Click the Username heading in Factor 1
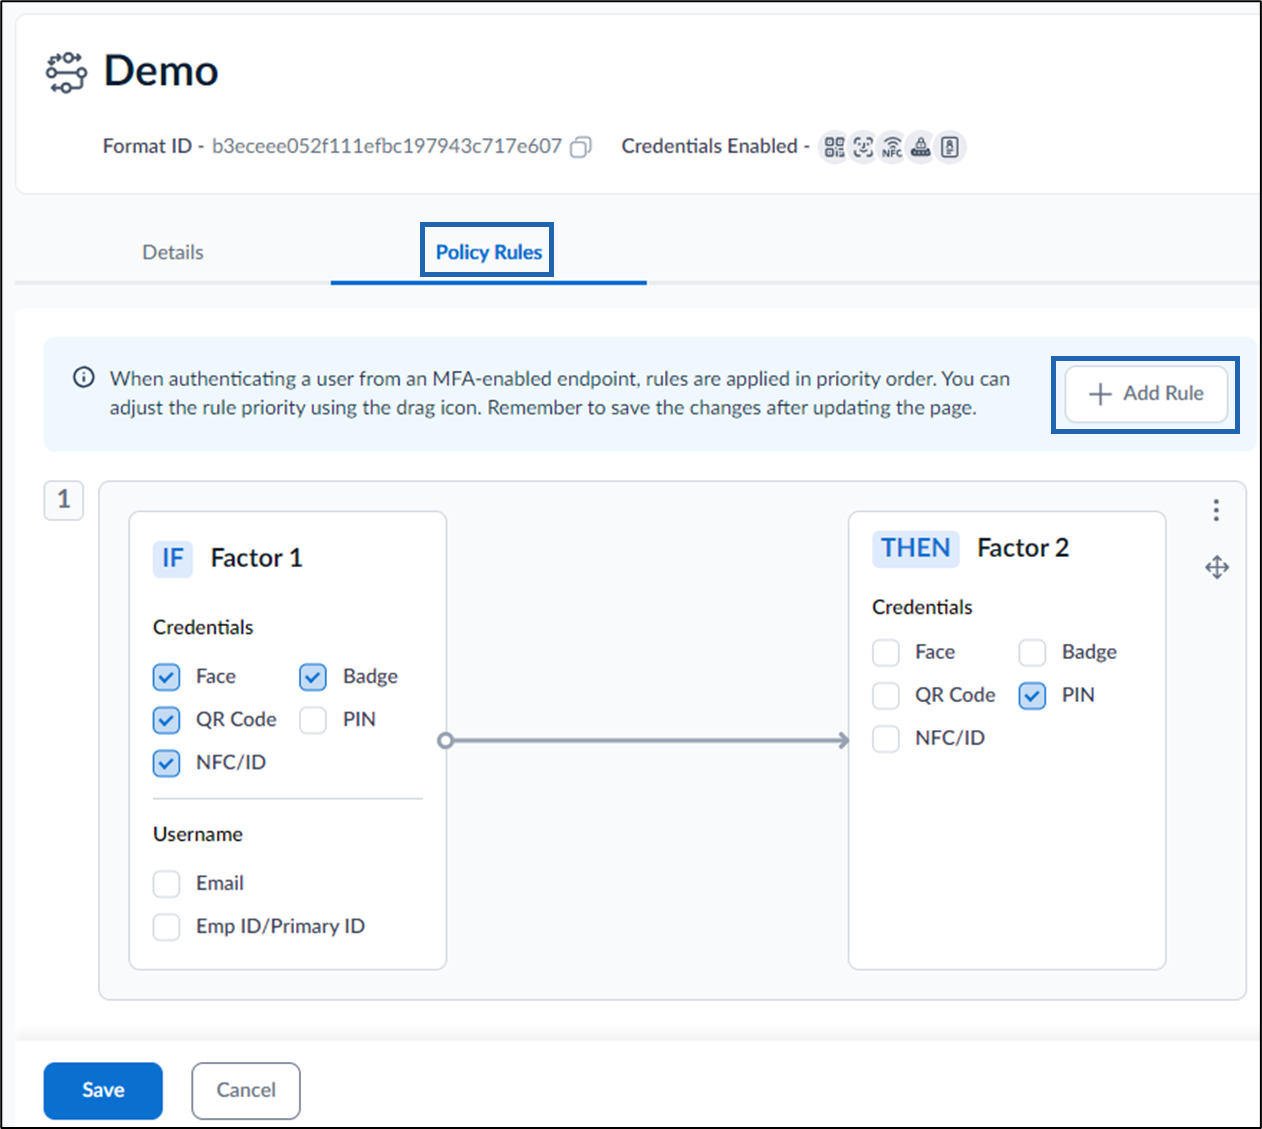The image size is (1262, 1129). pyautogui.click(x=198, y=834)
